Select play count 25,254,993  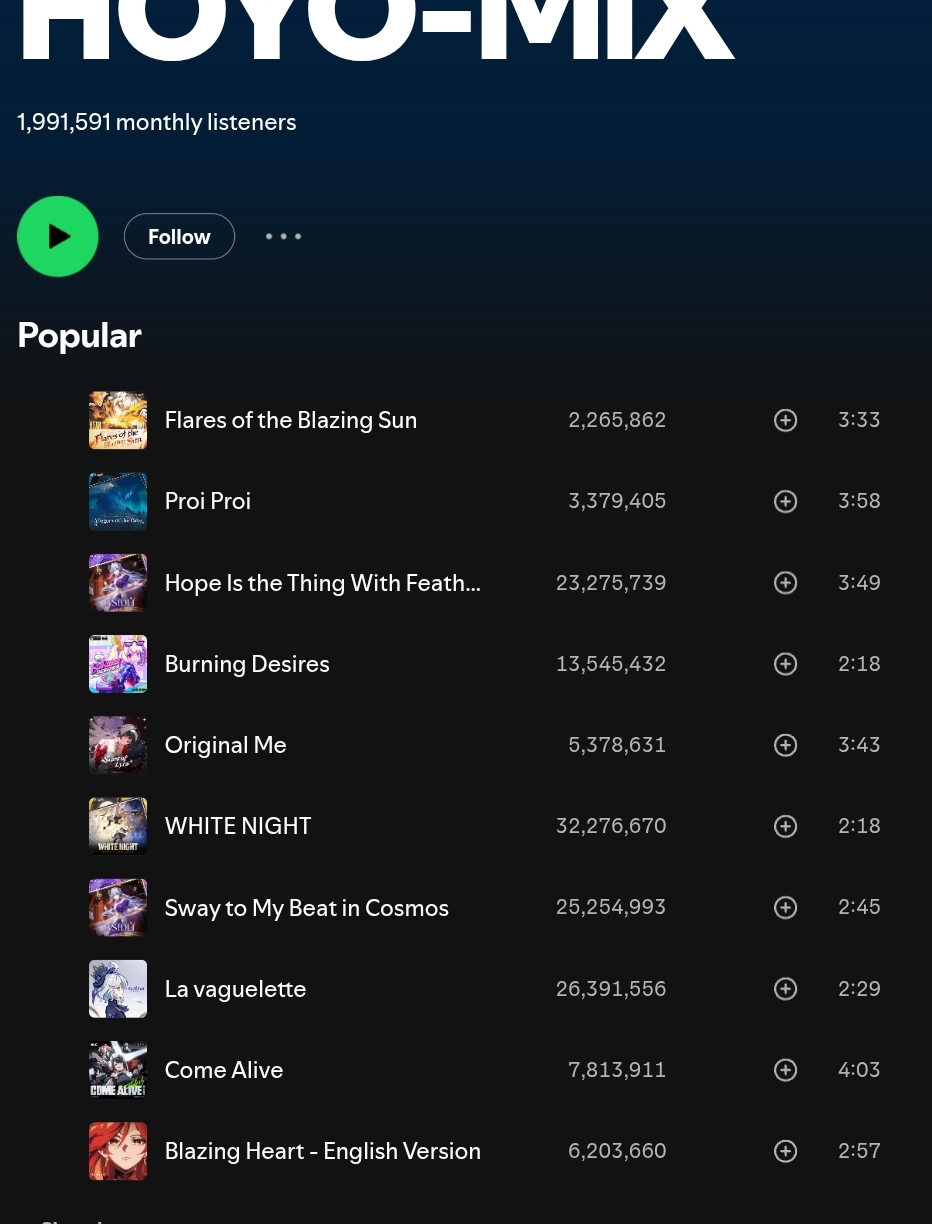pyautogui.click(x=611, y=907)
